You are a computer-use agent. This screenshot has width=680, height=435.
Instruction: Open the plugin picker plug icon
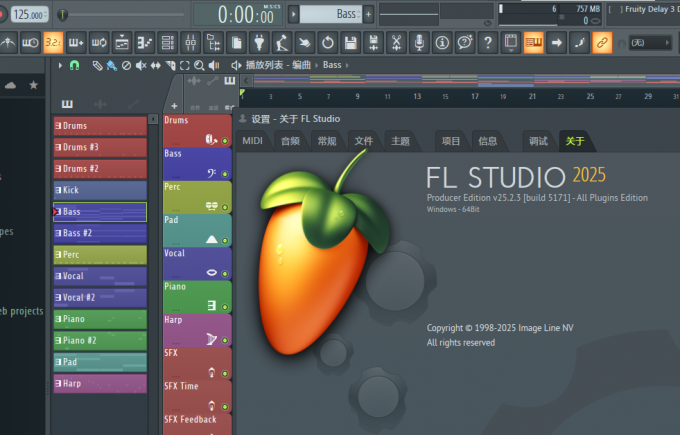point(259,43)
